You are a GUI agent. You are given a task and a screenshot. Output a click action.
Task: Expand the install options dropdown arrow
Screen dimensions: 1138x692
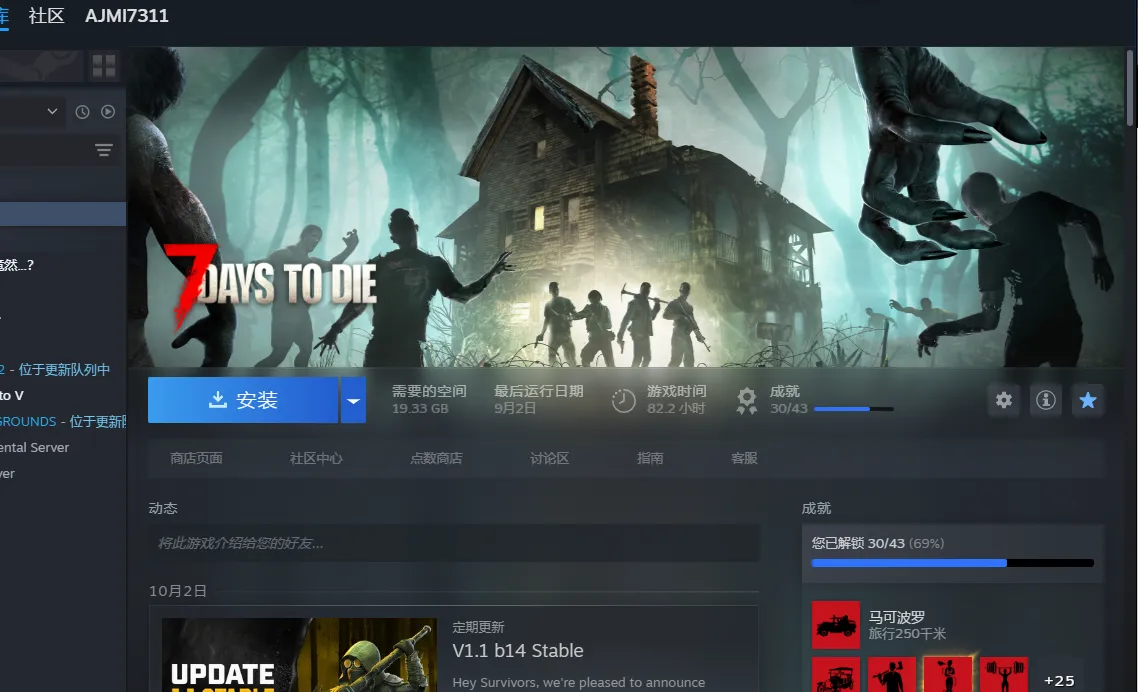353,400
